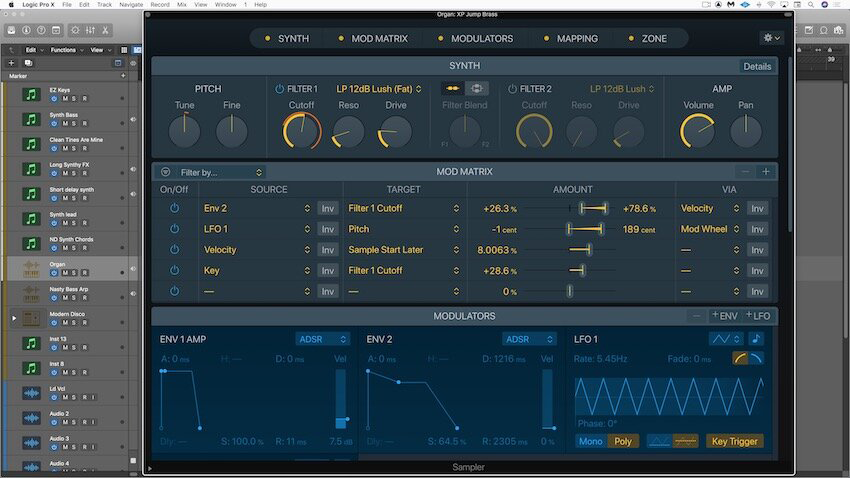Solo the Synth lead track

tap(75, 223)
